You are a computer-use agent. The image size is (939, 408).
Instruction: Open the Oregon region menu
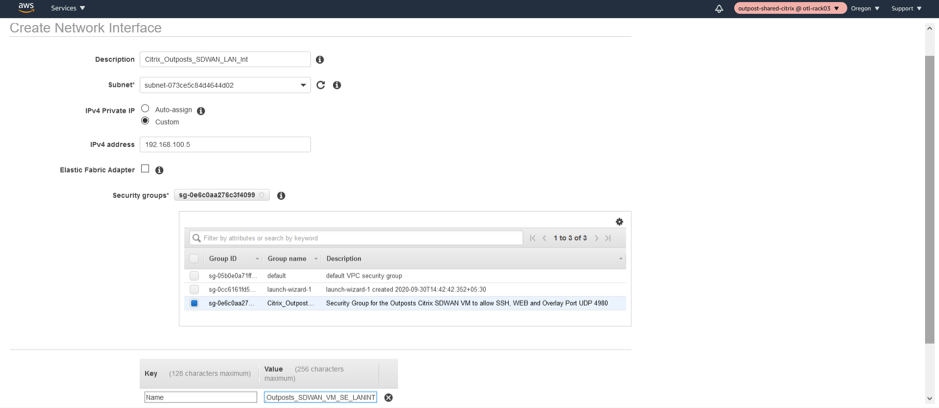pyautogui.click(x=865, y=8)
